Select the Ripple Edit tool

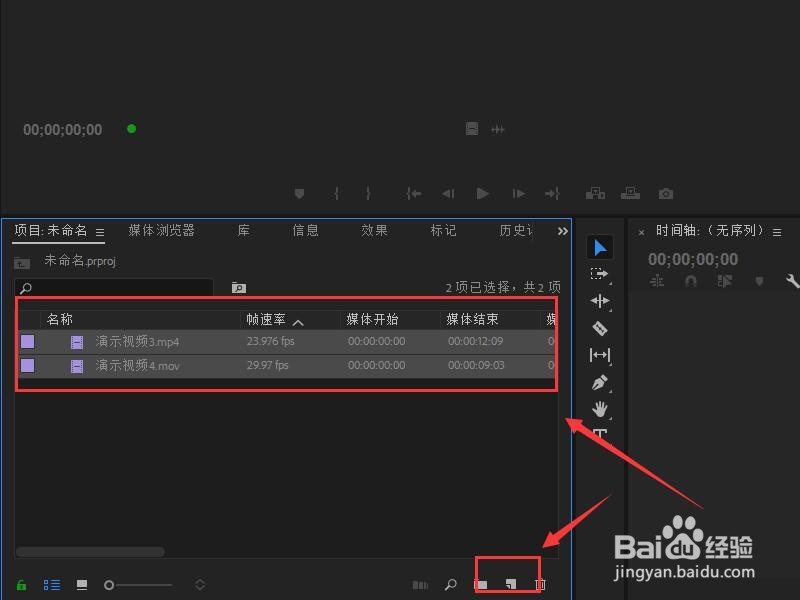(599, 301)
